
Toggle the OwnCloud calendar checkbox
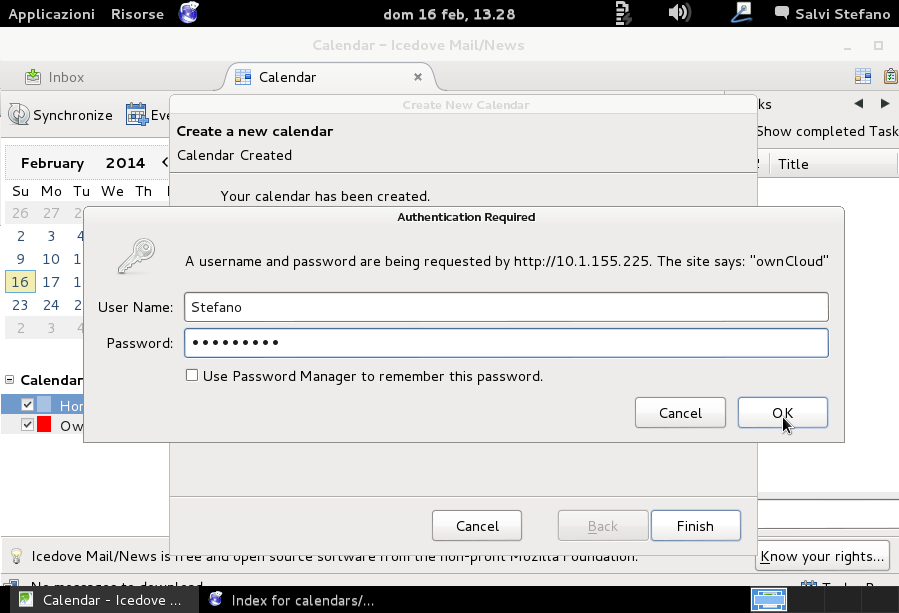click(x=25, y=425)
